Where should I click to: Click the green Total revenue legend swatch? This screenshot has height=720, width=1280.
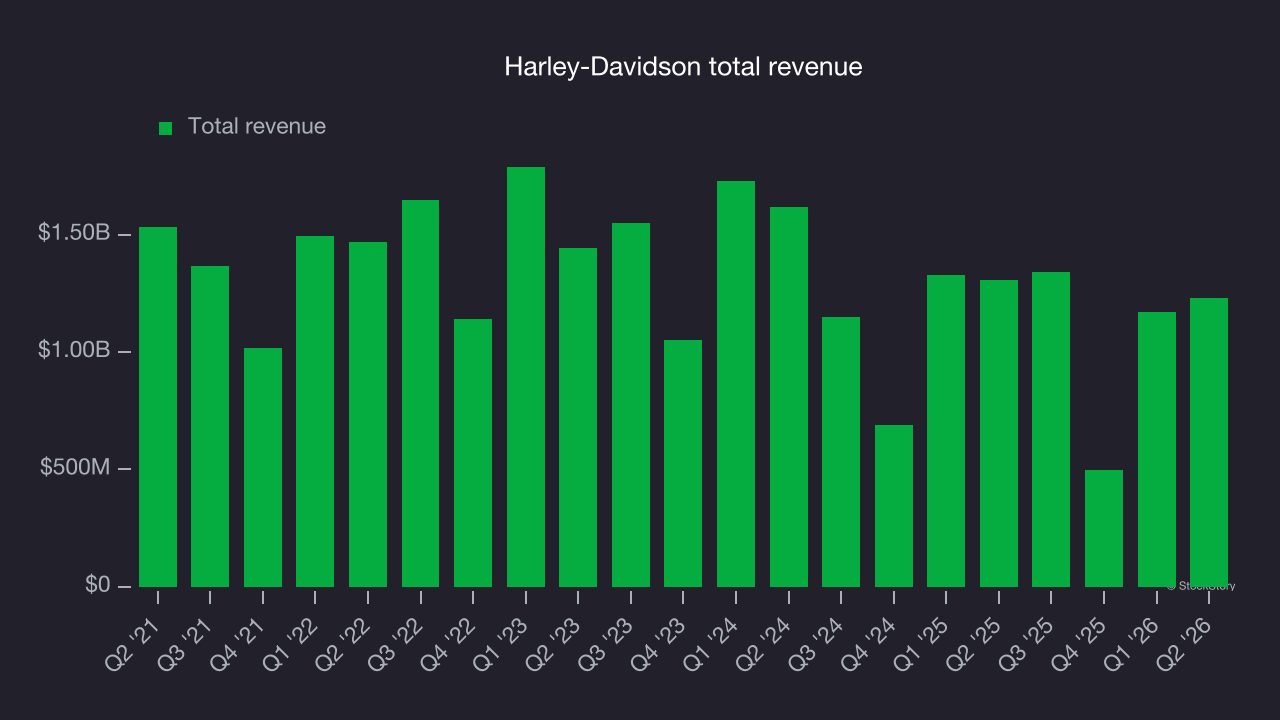(166, 128)
